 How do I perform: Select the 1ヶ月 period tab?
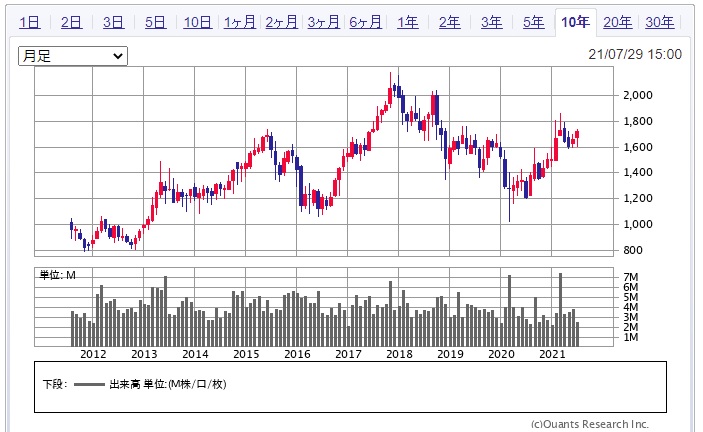coord(240,22)
